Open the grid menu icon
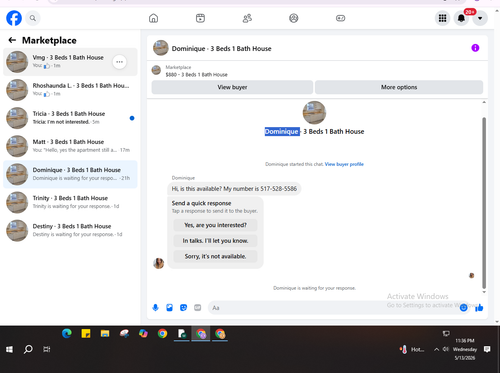 (442, 18)
